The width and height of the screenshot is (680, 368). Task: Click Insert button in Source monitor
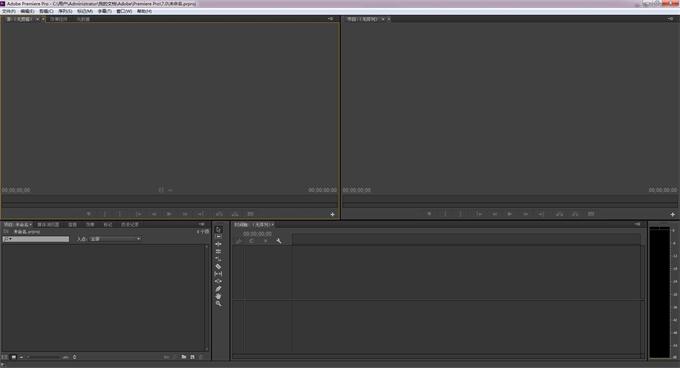coord(219,214)
